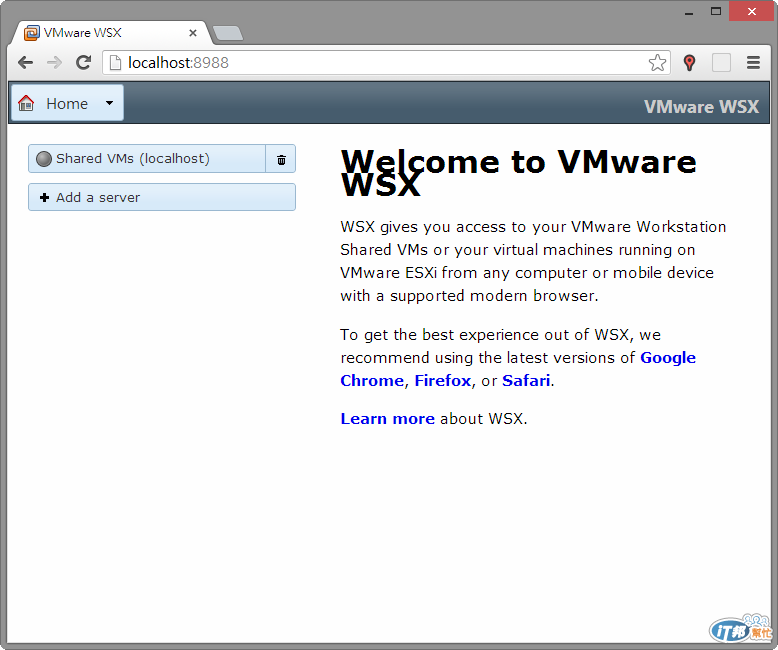The image size is (778, 650).
Task: Open the Chrome hamburger menu
Action: click(x=753, y=63)
